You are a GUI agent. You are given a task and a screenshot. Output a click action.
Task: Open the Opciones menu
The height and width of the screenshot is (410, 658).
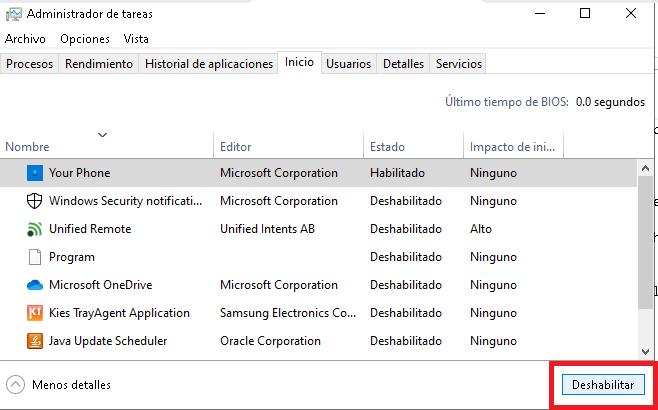(x=85, y=39)
